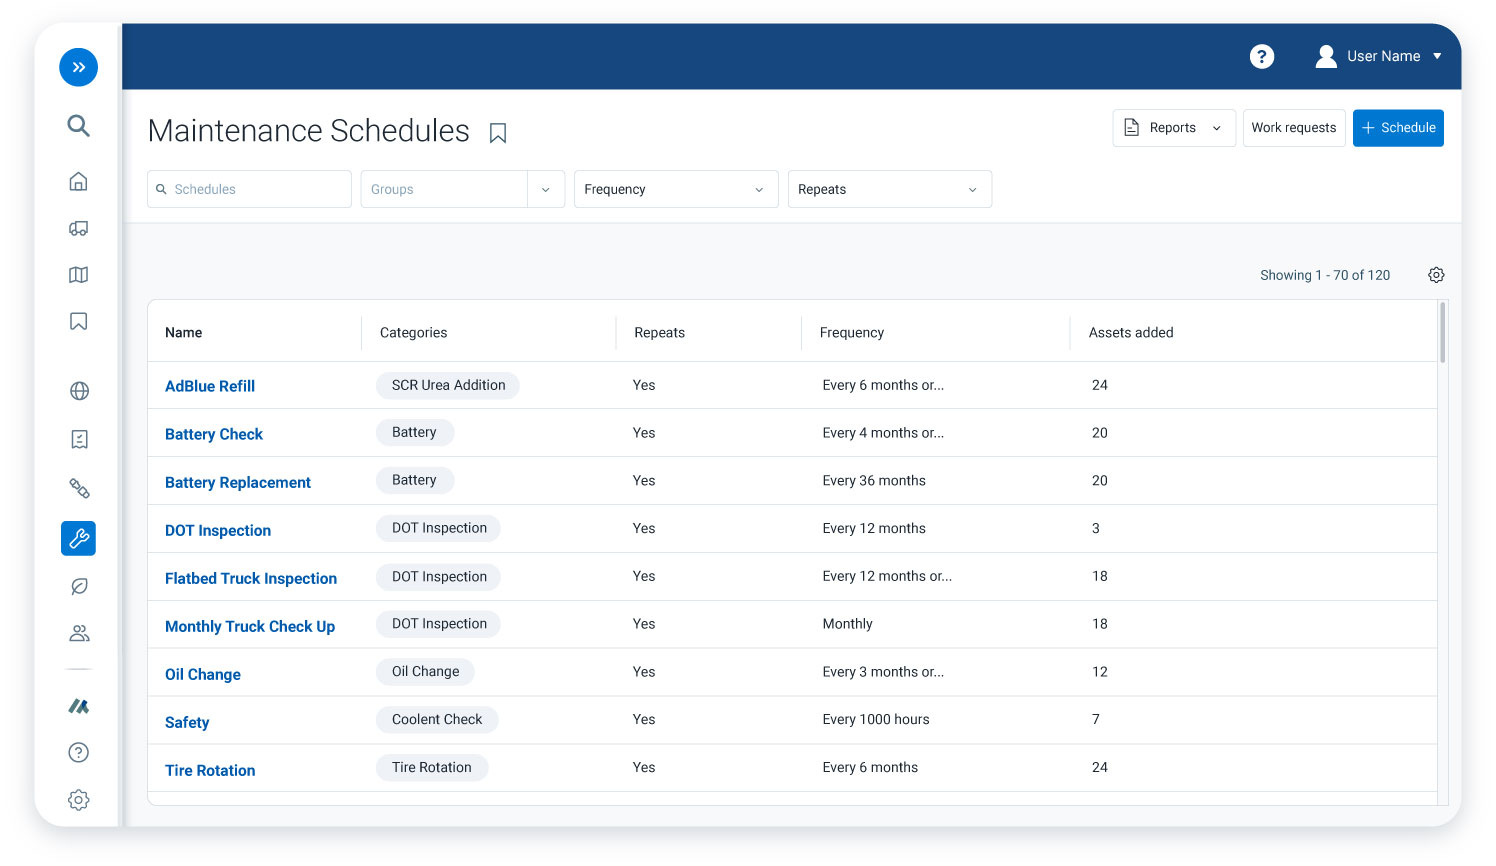The width and height of the screenshot is (1496, 866).
Task: Open the fuel/eco leaf icon
Action: click(x=78, y=586)
